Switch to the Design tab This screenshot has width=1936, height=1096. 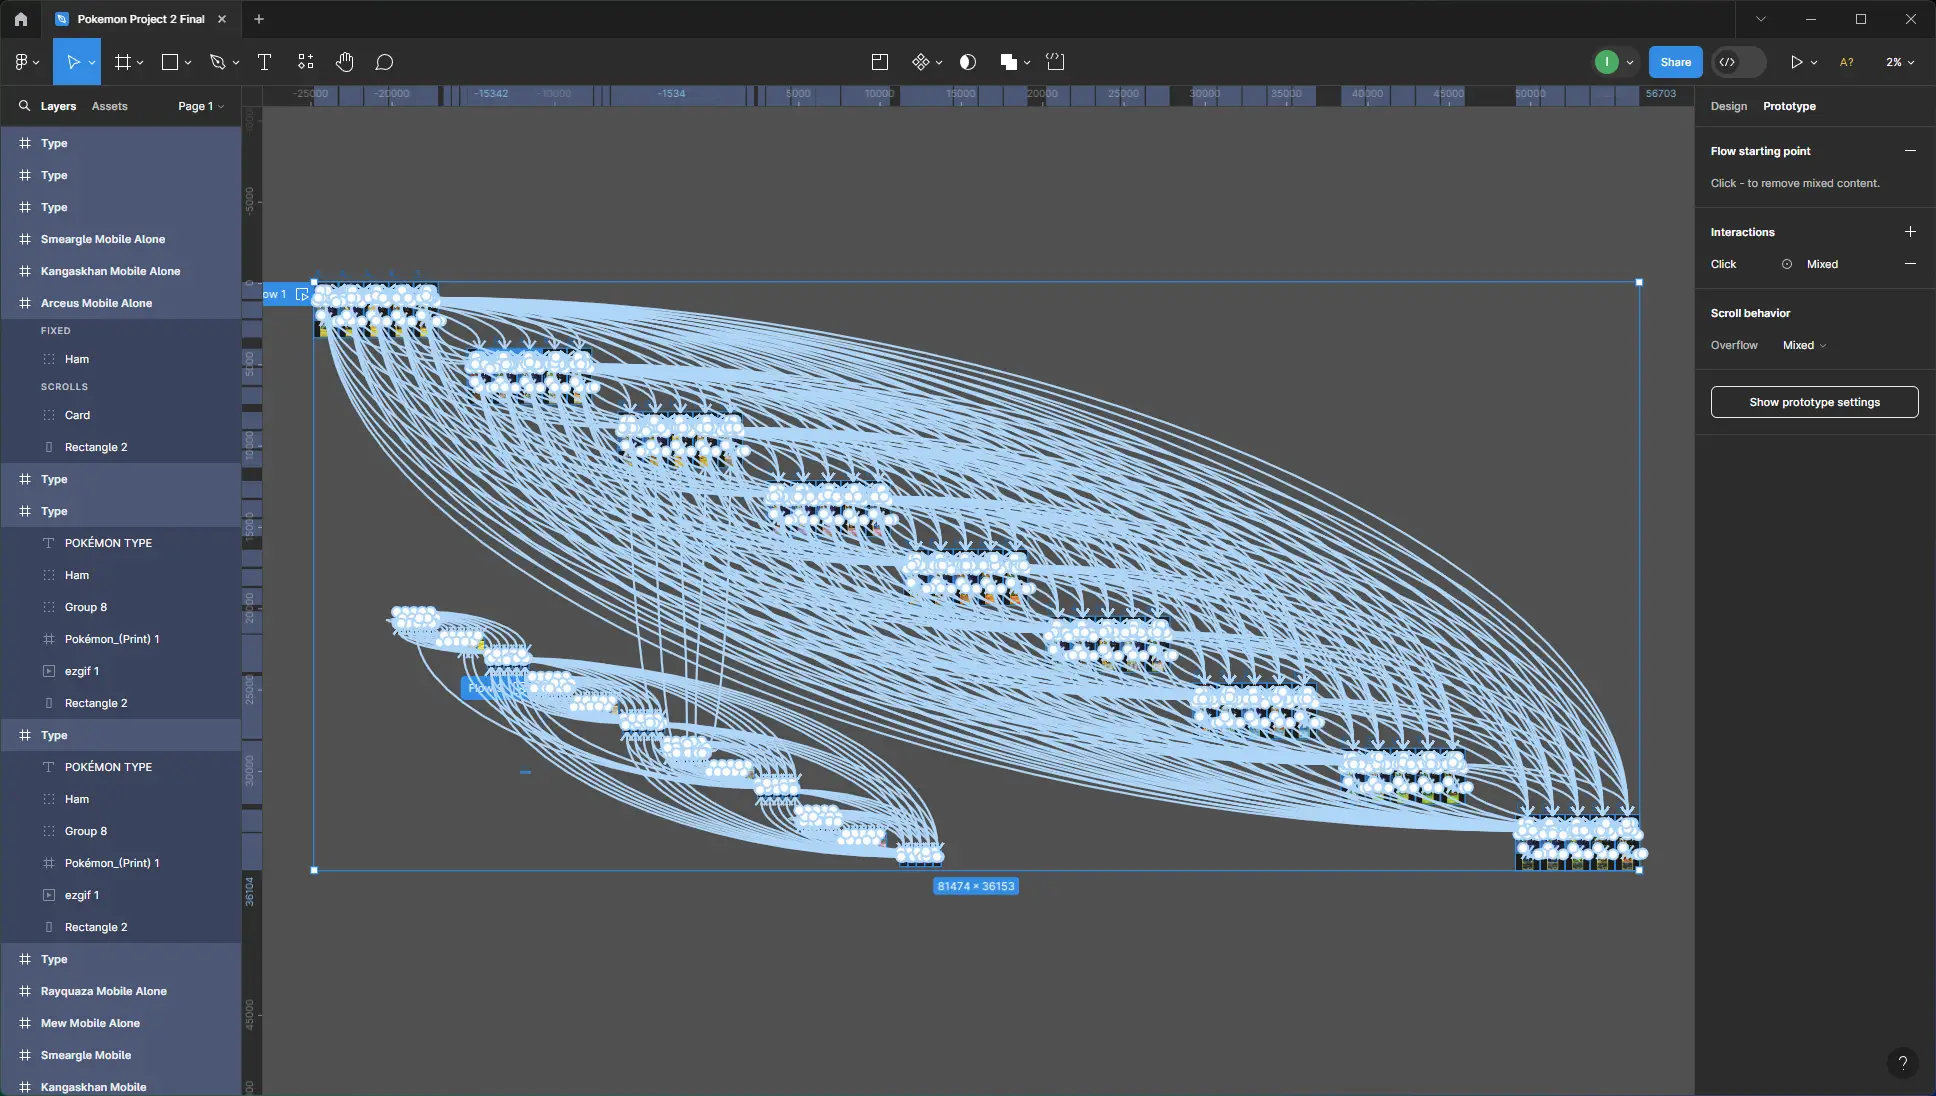tap(1728, 106)
